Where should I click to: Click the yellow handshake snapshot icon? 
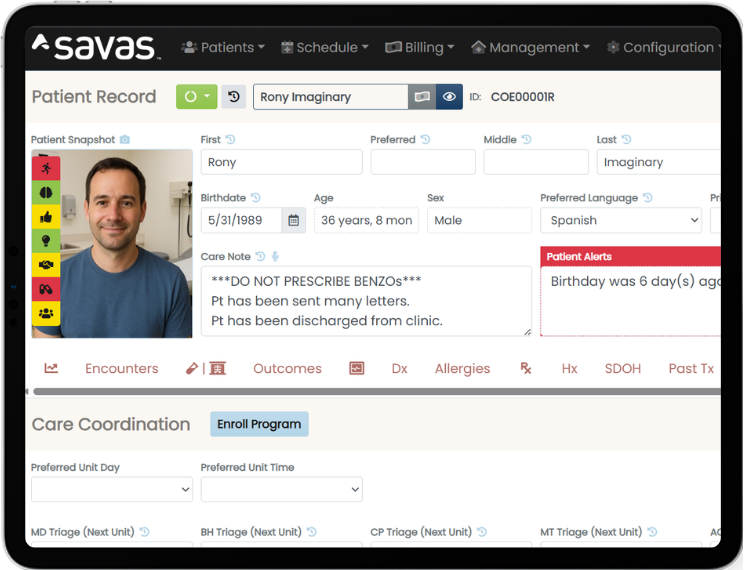click(x=46, y=265)
